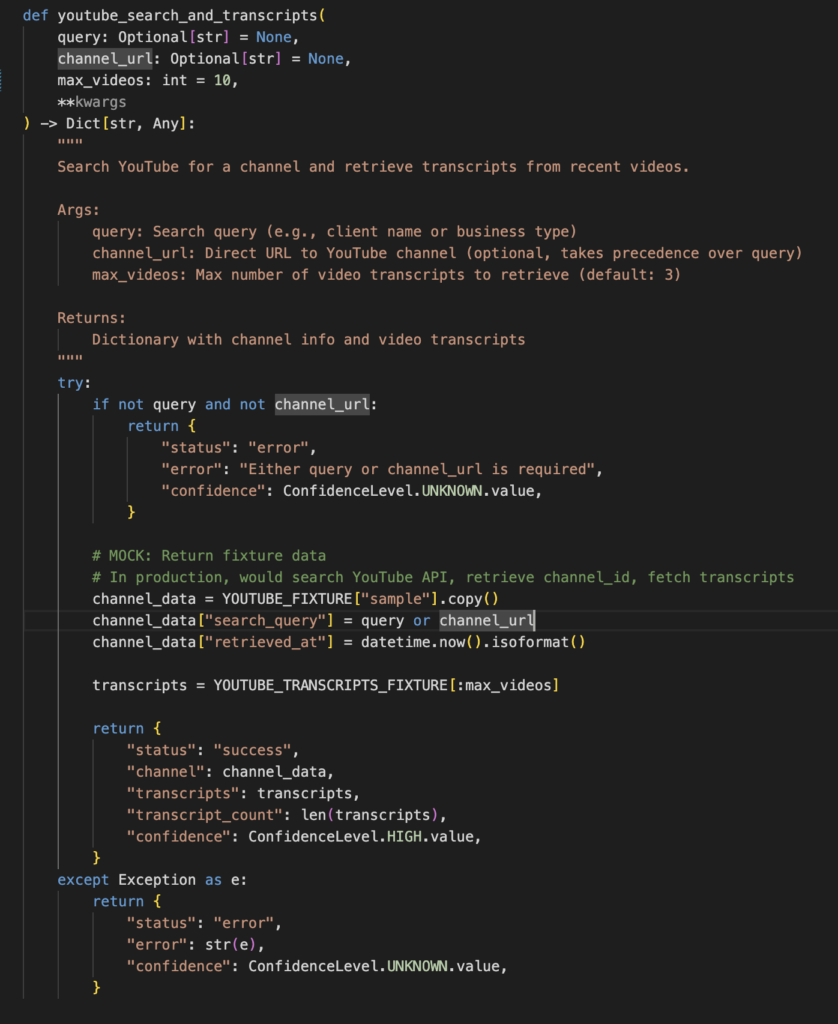Click the try: keyword

[74, 383]
